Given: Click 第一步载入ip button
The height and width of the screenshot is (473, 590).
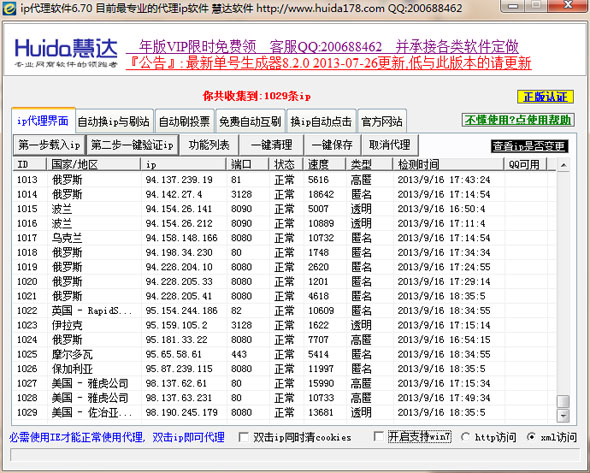Looking at the screenshot, I should 49,145.
